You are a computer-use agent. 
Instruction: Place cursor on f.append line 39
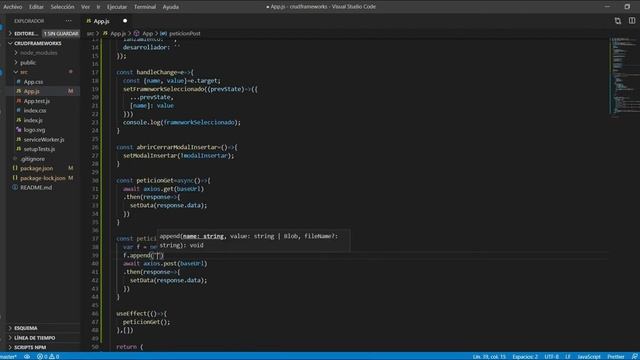[143, 255]
